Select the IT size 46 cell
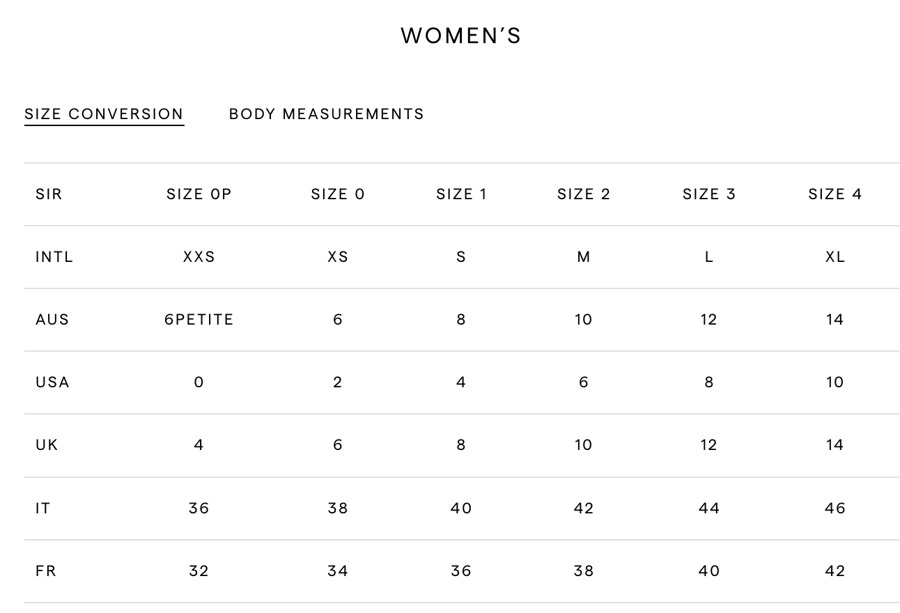 click(x=835, y=508)
